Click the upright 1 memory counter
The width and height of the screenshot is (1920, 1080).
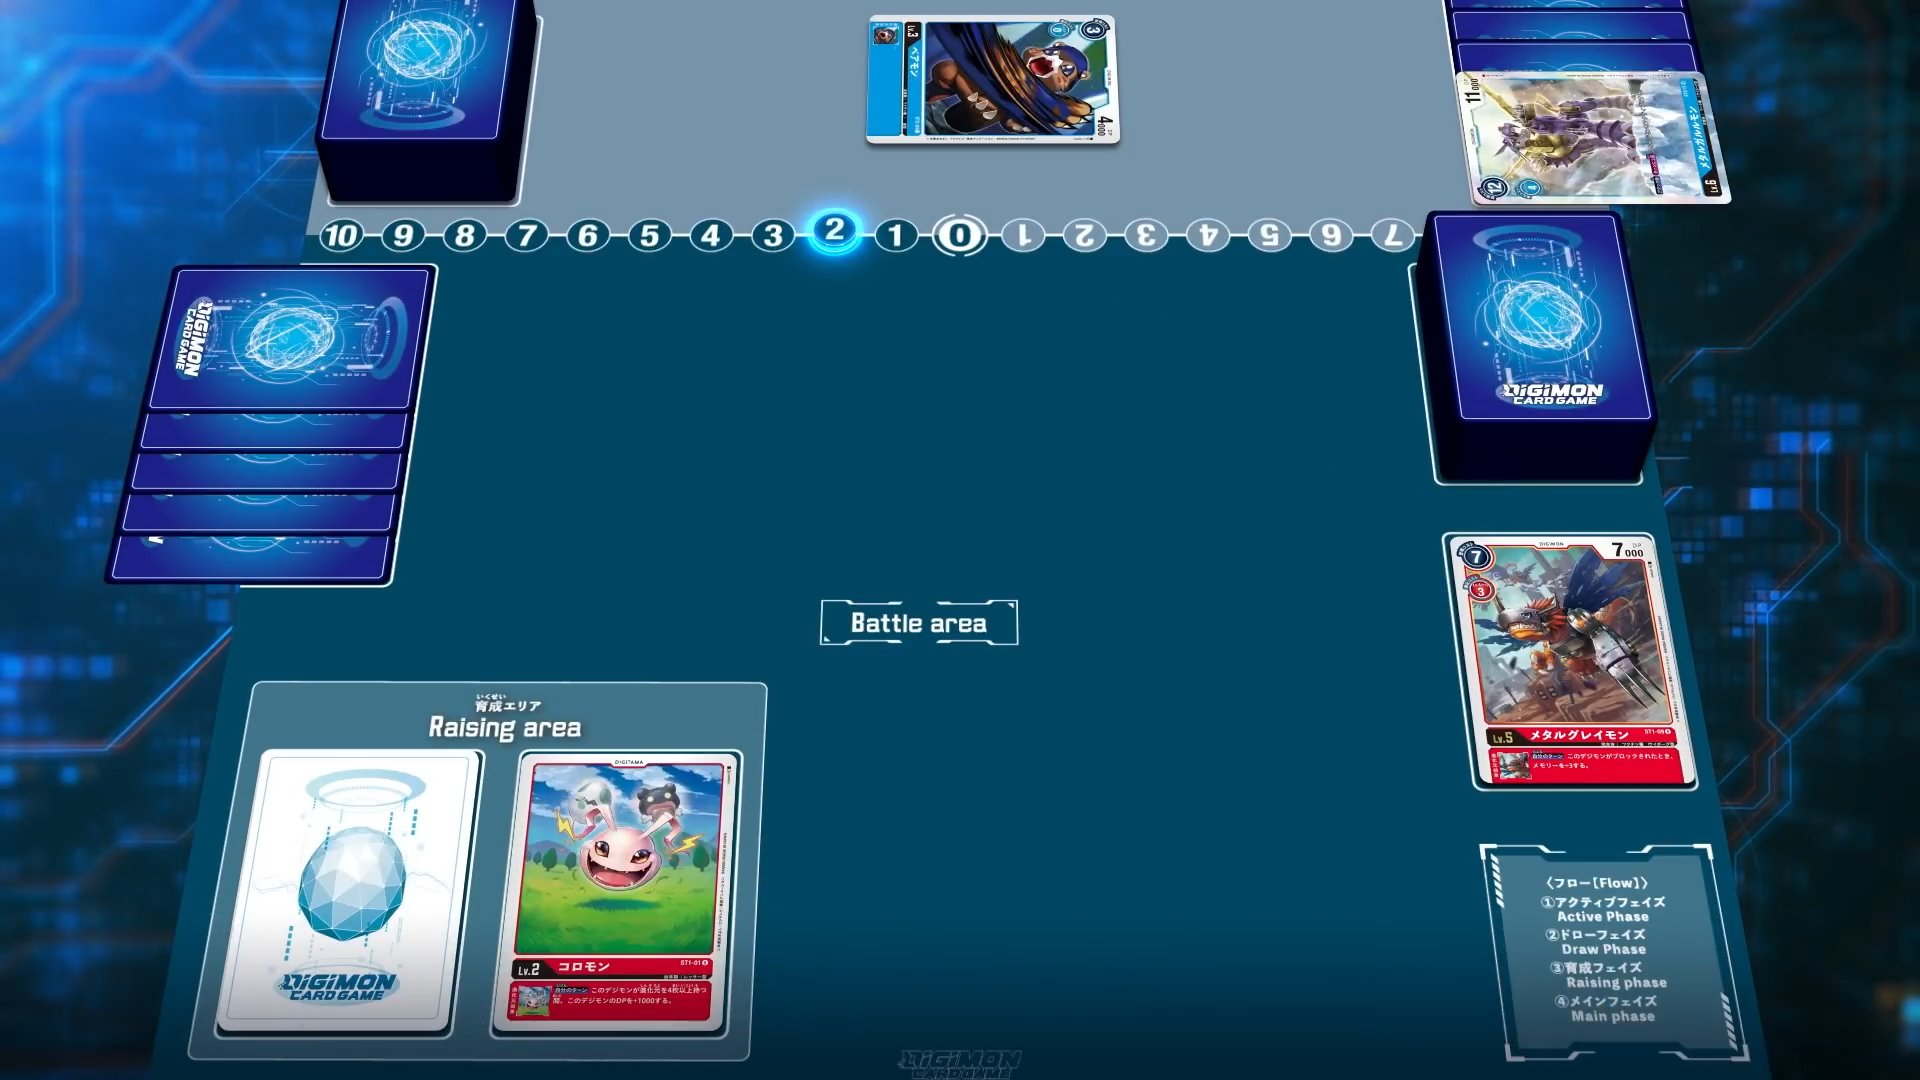point(896,236)
